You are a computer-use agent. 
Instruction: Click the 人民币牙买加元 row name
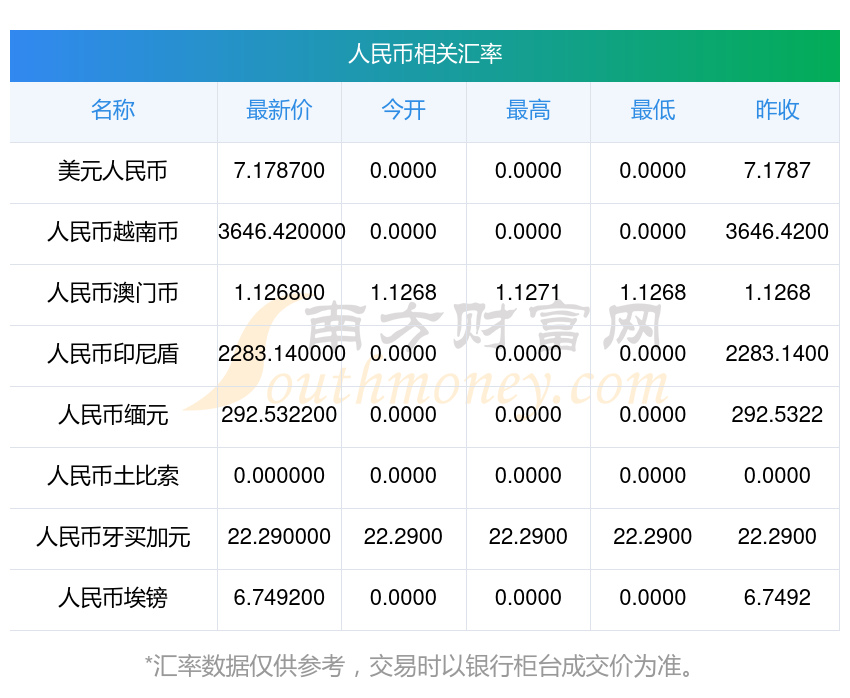[113, 537]
